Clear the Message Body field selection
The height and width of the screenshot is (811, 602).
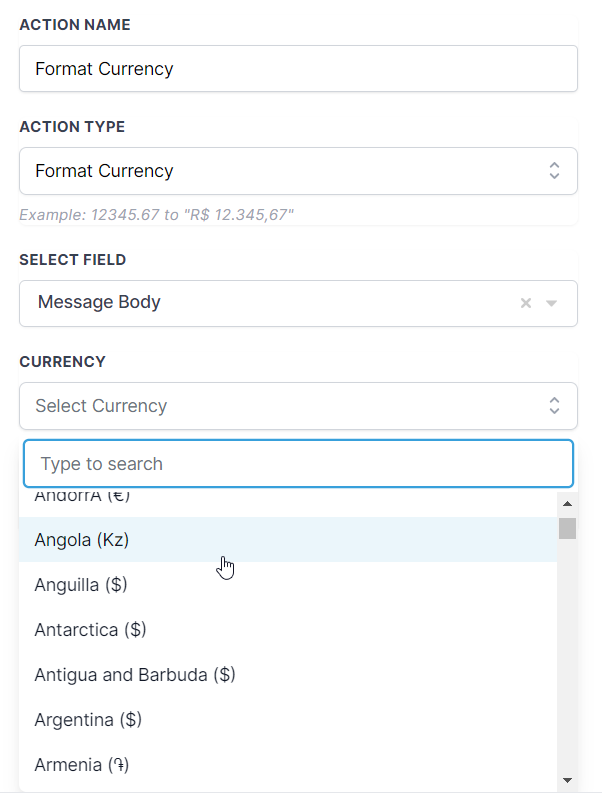525,303
